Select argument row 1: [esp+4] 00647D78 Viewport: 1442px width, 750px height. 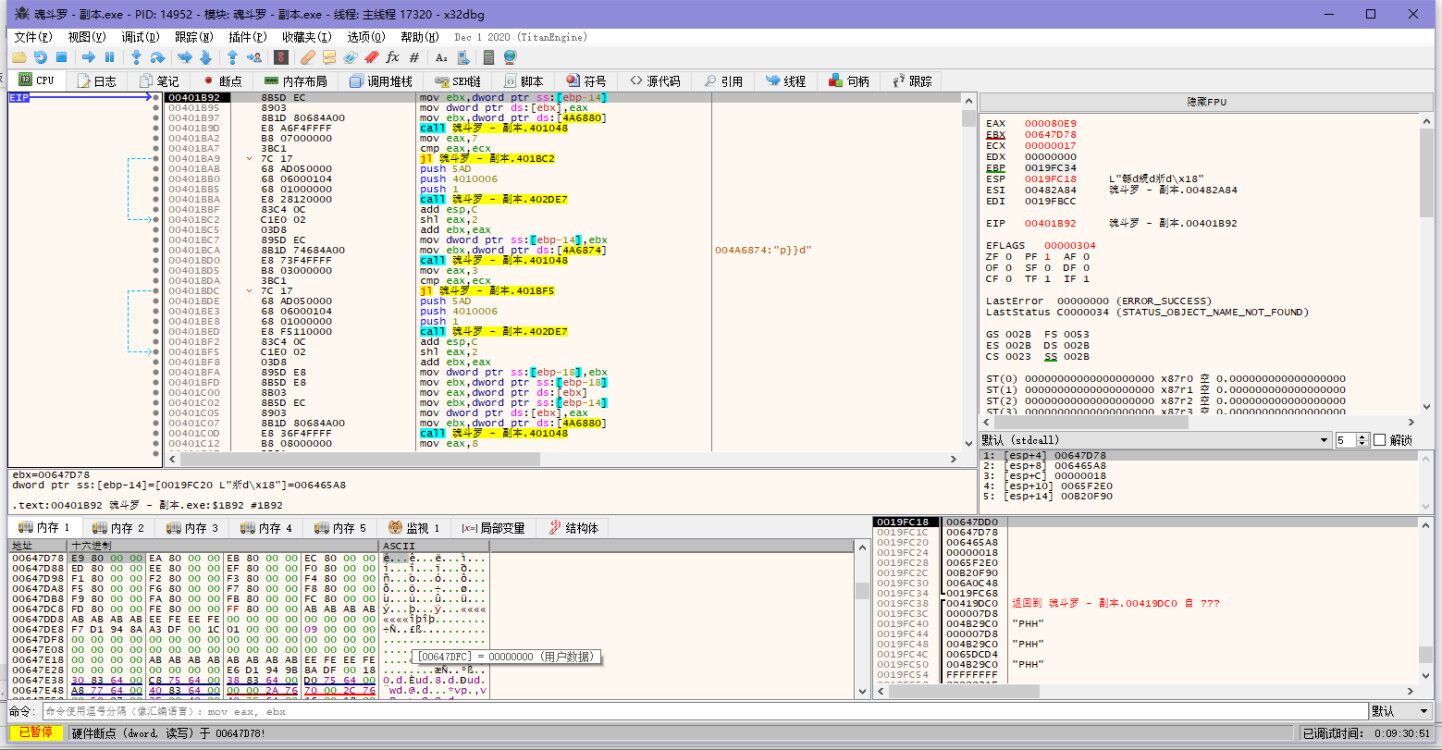point(1198,456)
